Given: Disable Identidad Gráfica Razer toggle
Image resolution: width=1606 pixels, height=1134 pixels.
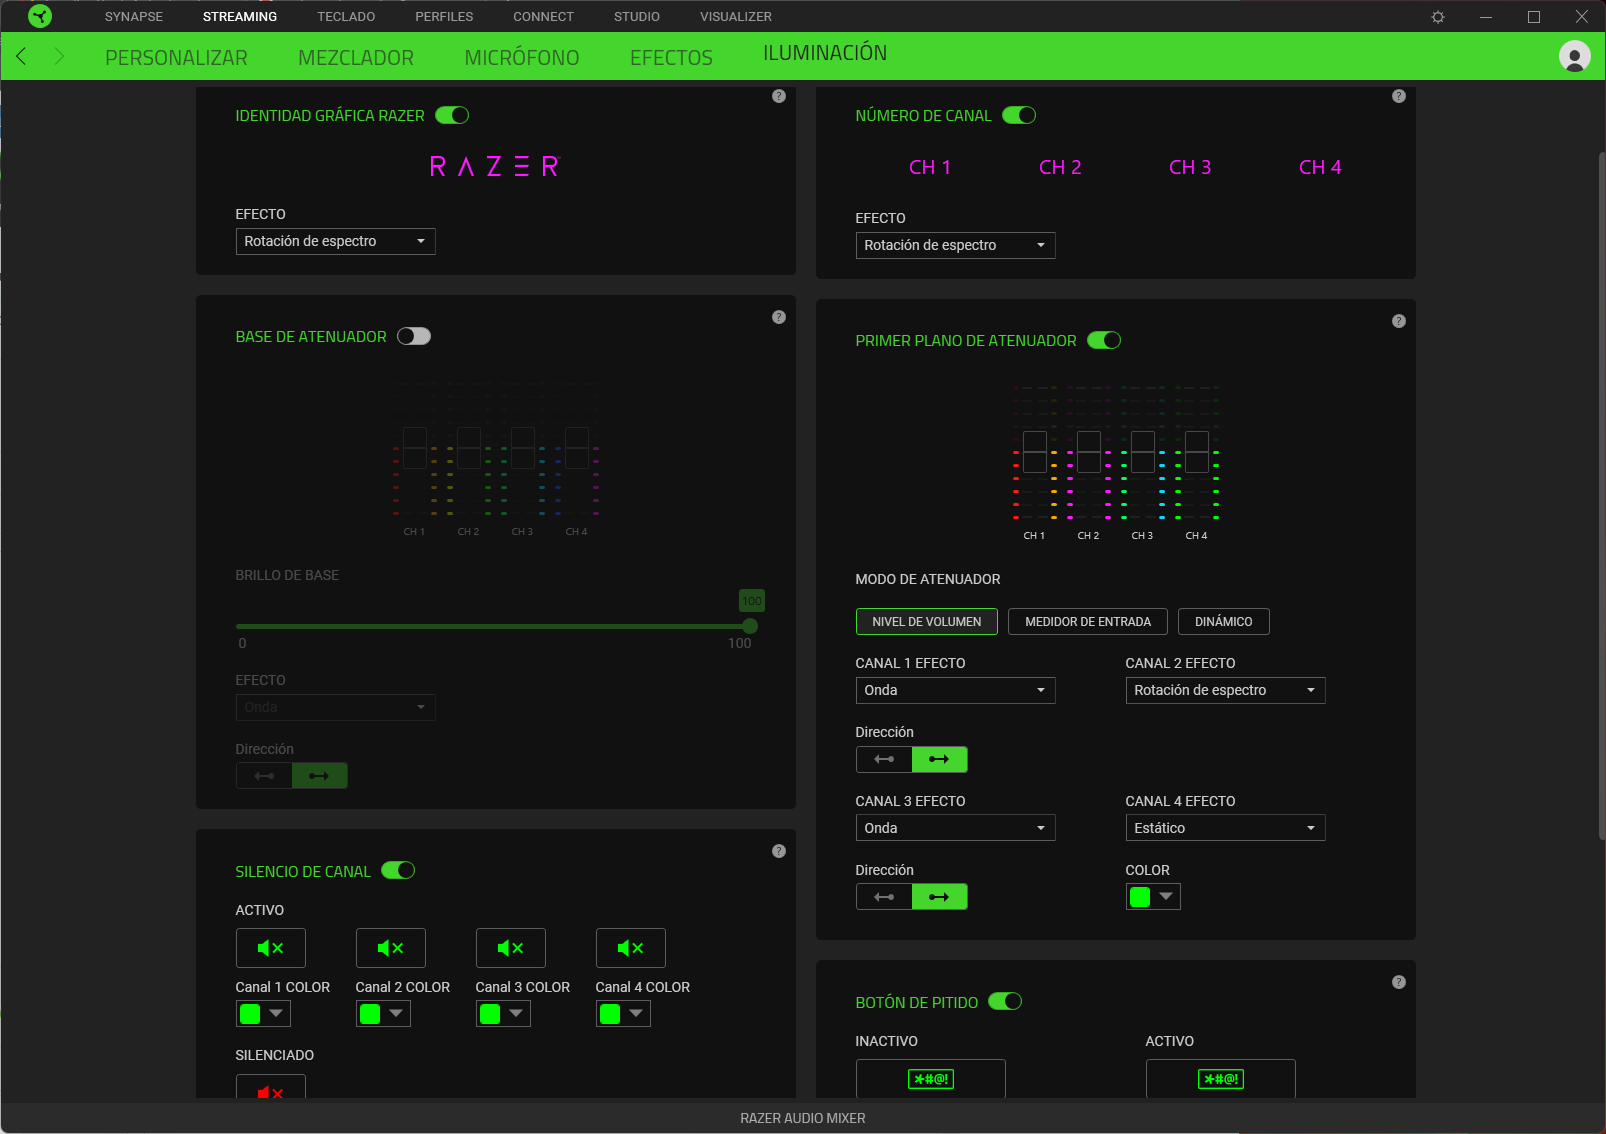Looking at the screenshot, I should (x=452, y=115).
